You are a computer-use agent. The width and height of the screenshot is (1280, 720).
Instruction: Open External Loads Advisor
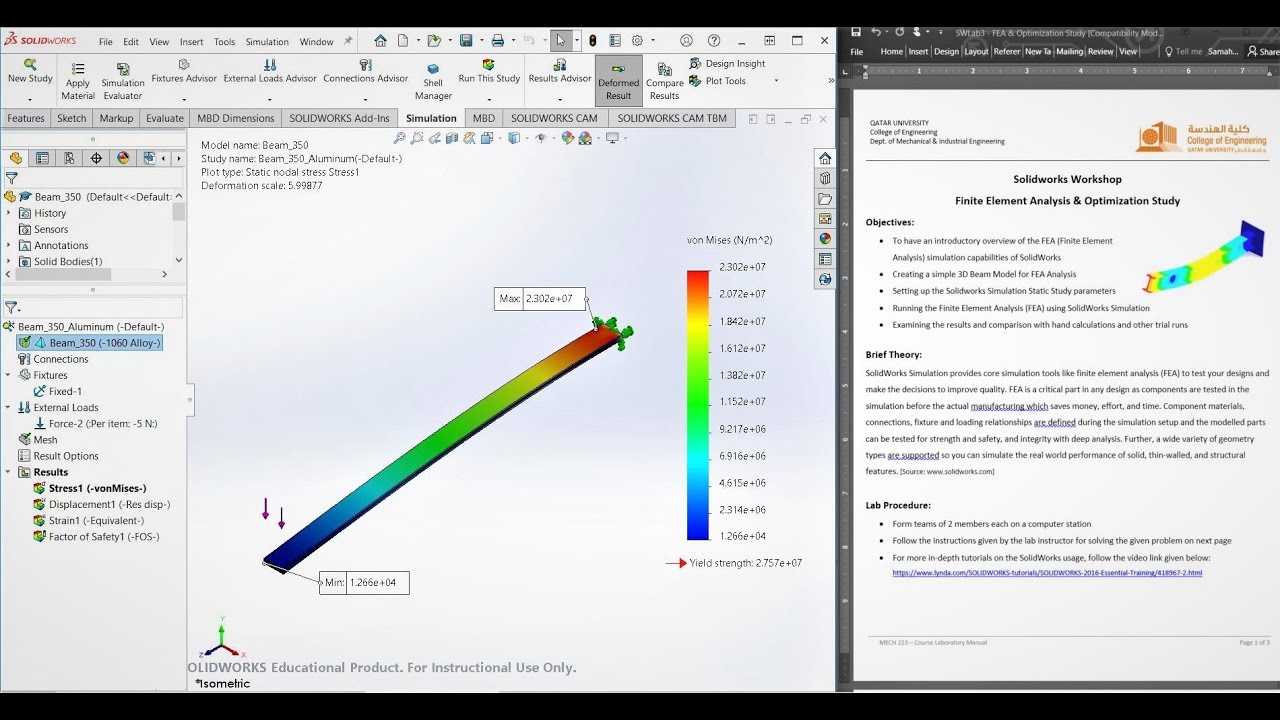coord(270,71)
